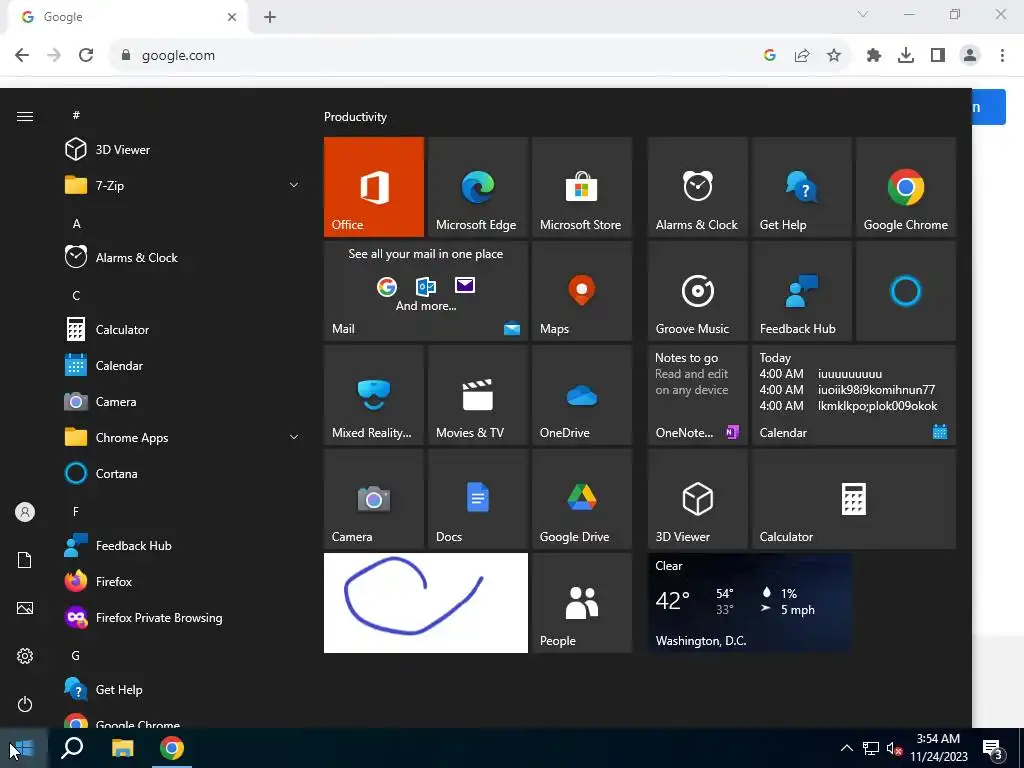Open the Washington, D.C. weather tile
Viewport: 1024px width, 768px height.
[750, 603]
